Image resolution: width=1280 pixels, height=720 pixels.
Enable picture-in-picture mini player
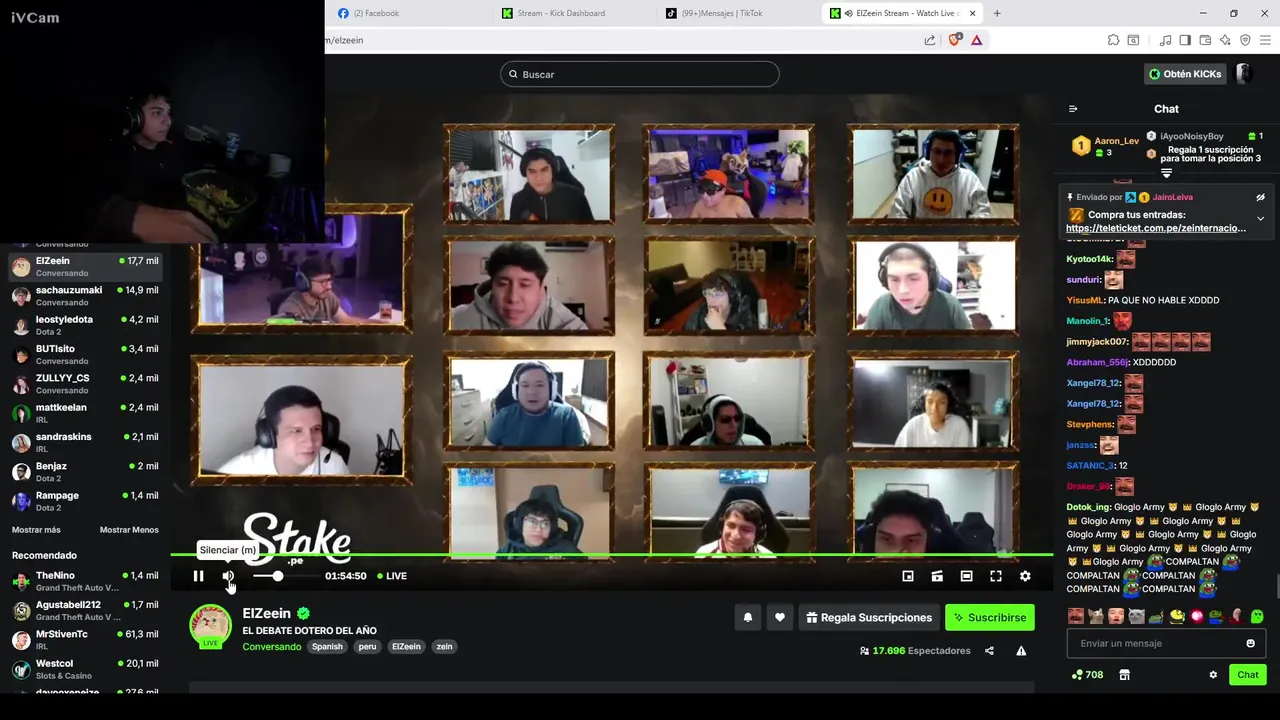point(908,576)
